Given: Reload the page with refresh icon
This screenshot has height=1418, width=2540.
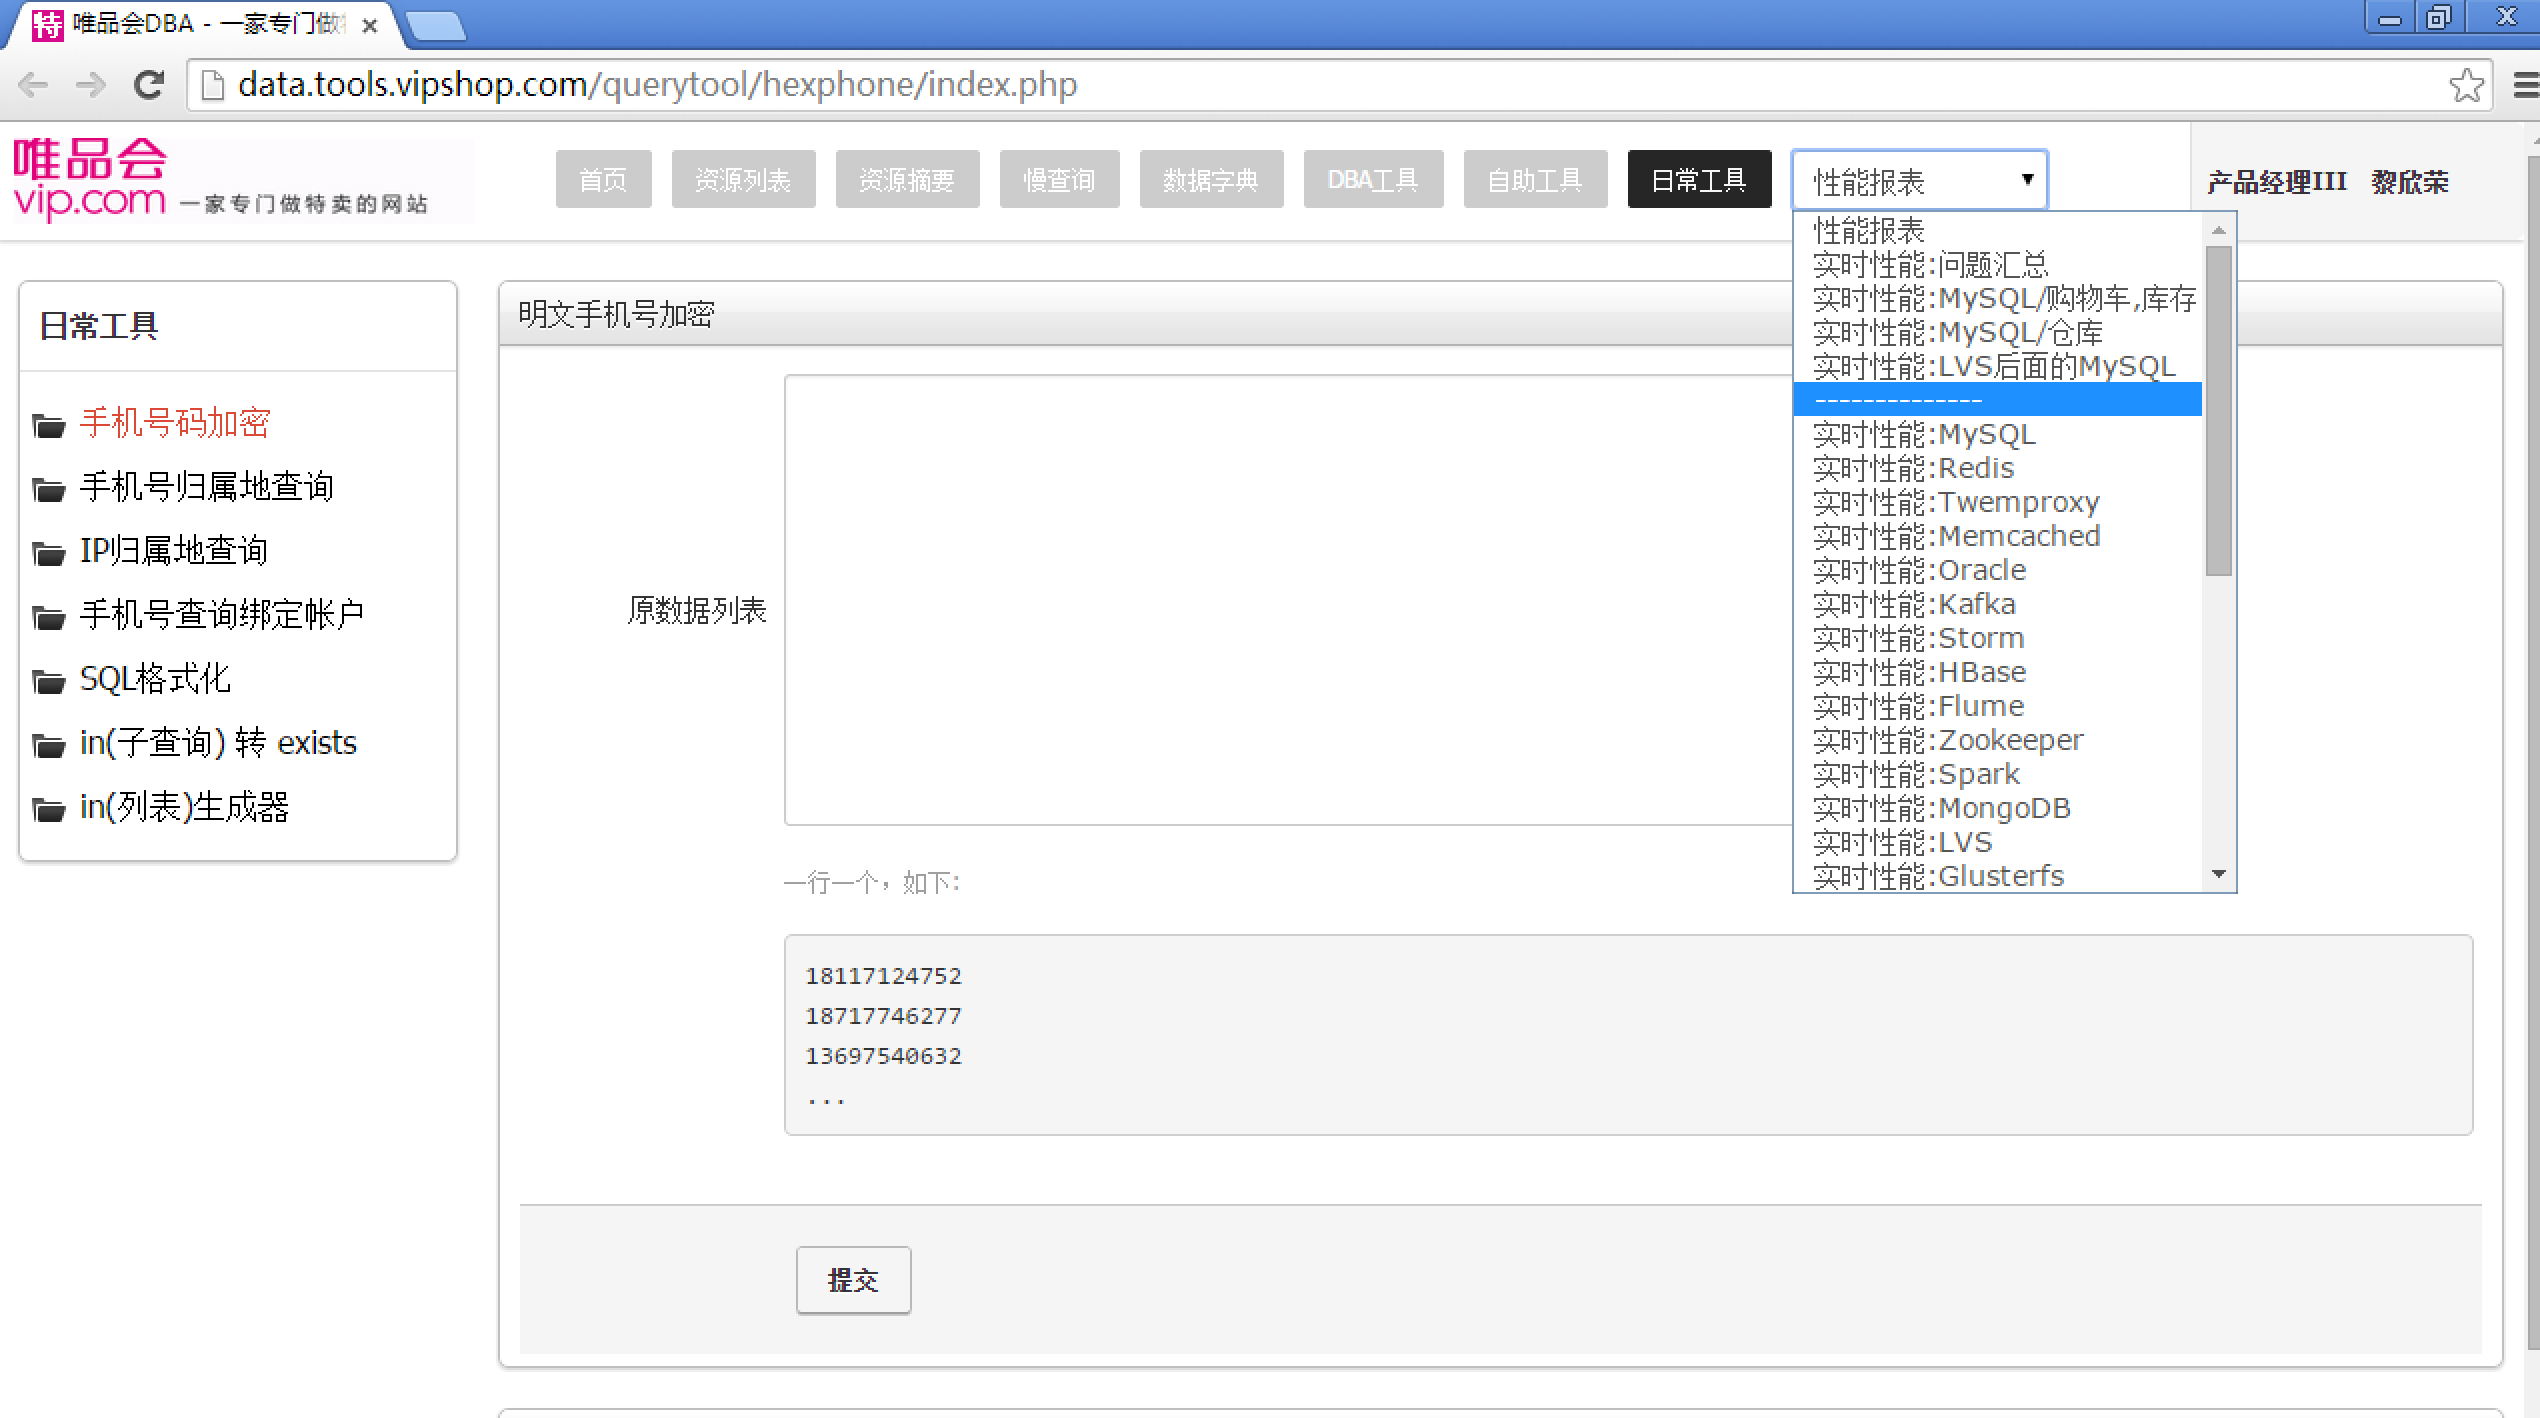Looking at the screenshot, I should [x=149, y=85].
